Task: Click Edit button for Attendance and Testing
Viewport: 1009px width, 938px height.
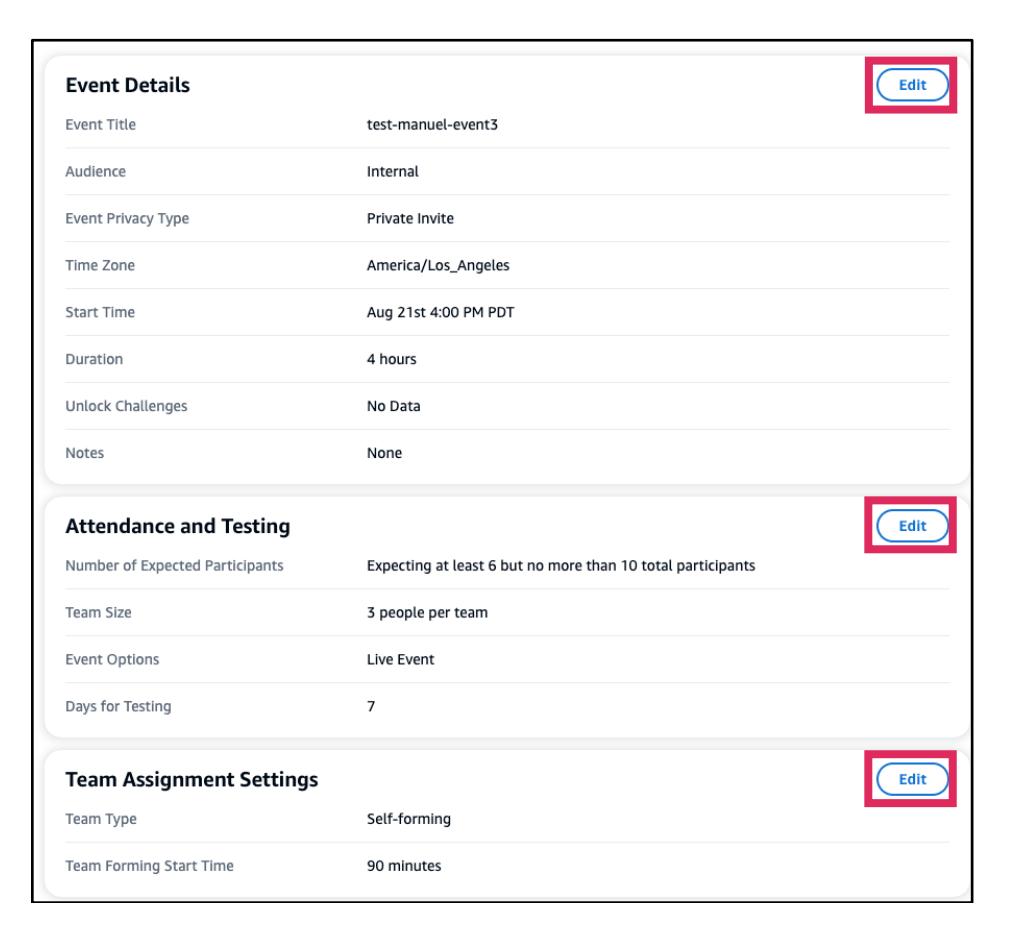Action: point(911,524)
